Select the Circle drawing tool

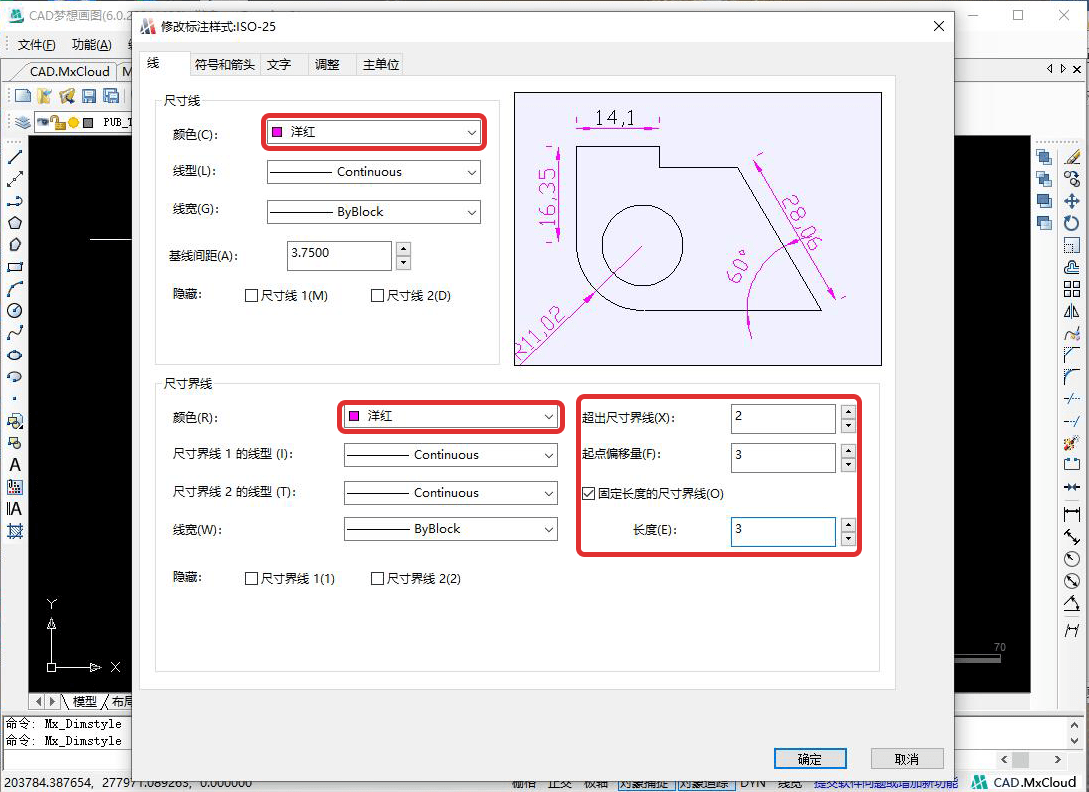point(15,311)
